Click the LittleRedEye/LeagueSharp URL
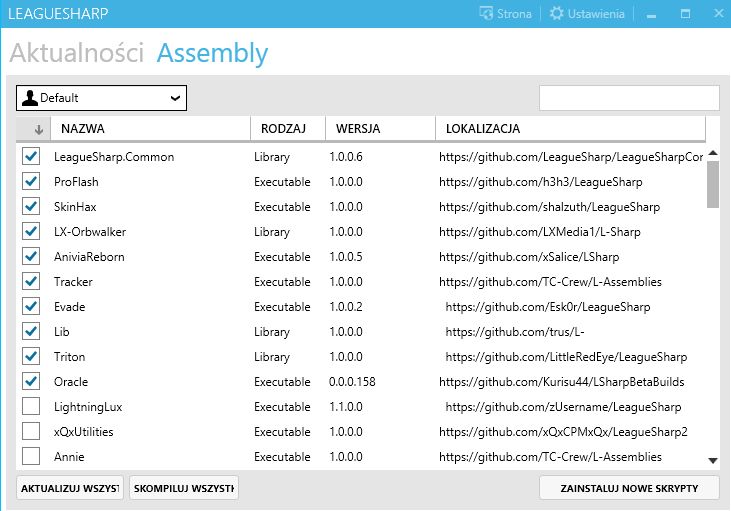 566,357
